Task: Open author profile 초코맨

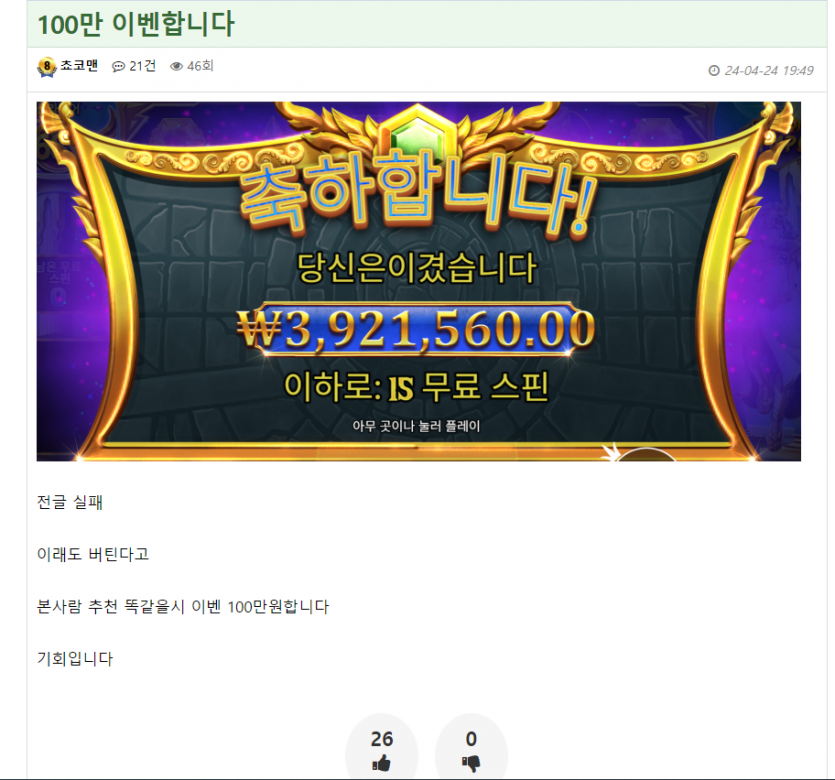Action: (79, 65)
